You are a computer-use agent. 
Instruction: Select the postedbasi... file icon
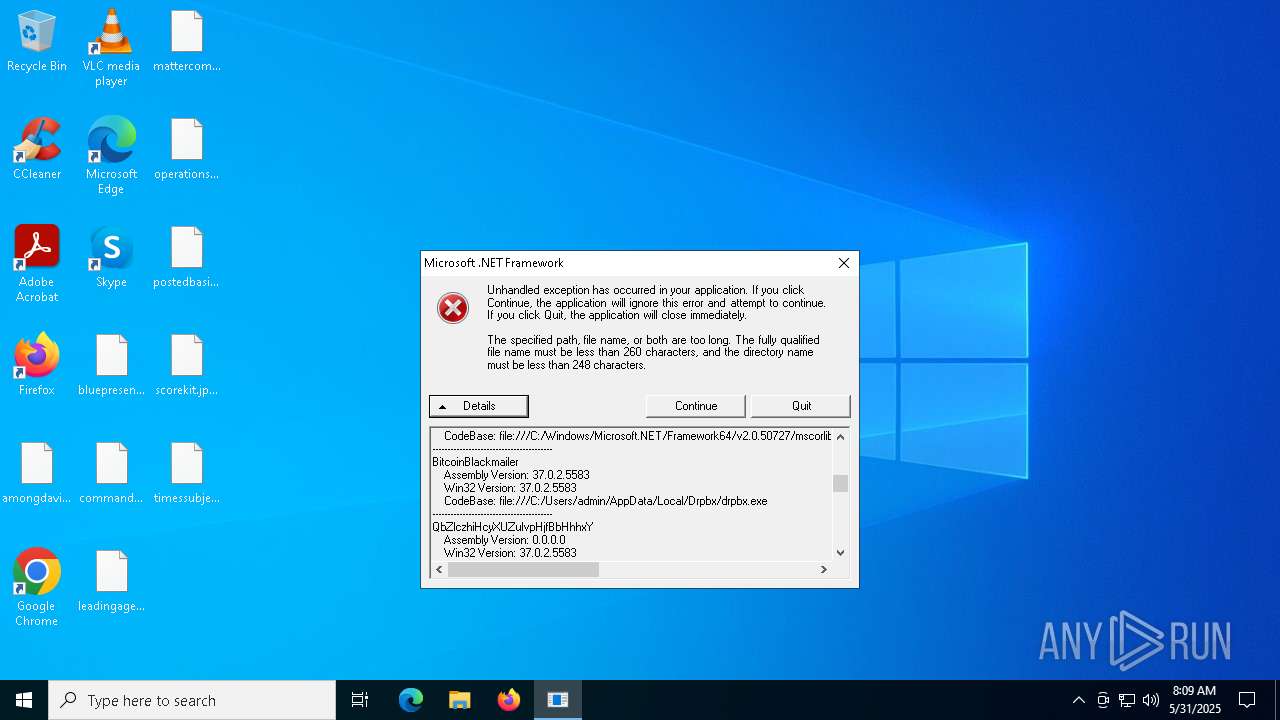187,258
